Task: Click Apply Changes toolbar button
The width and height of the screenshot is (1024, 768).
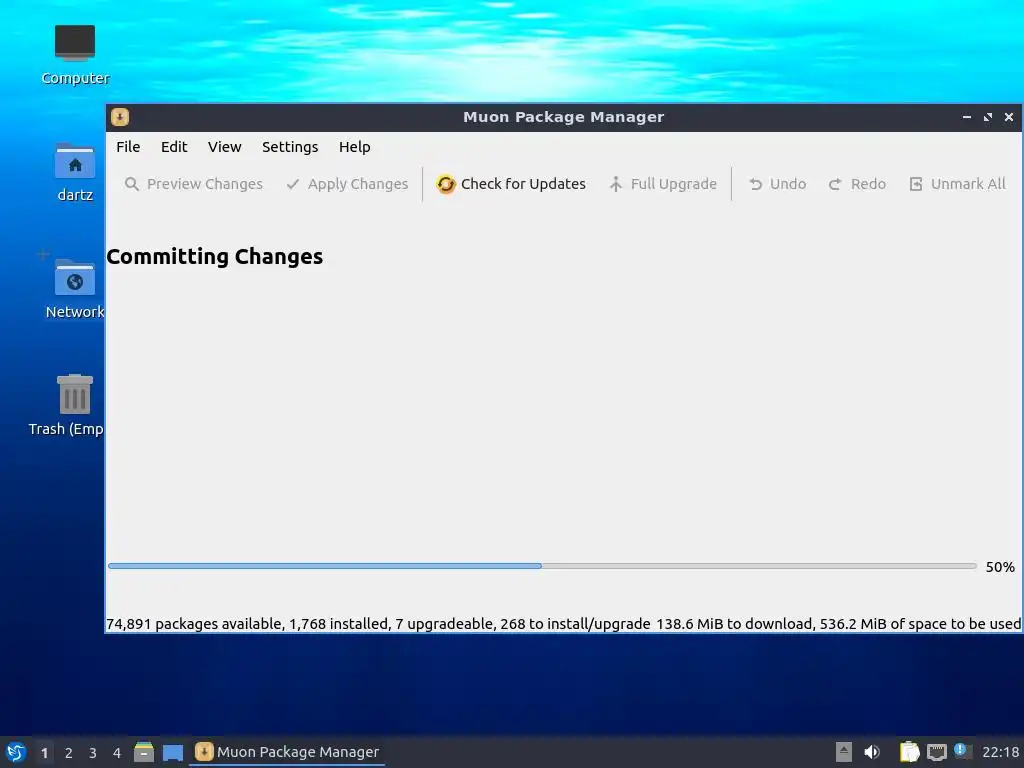Action: [x=347, y=184]
